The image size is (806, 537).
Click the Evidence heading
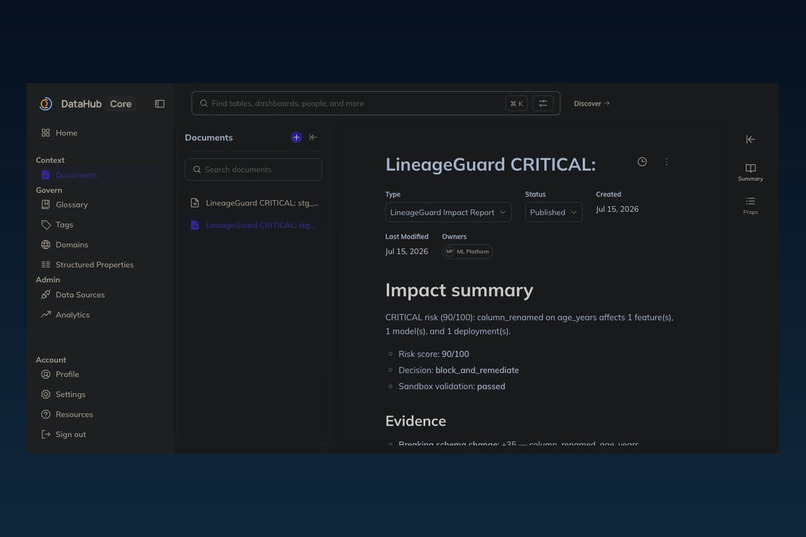coord(416,421)
